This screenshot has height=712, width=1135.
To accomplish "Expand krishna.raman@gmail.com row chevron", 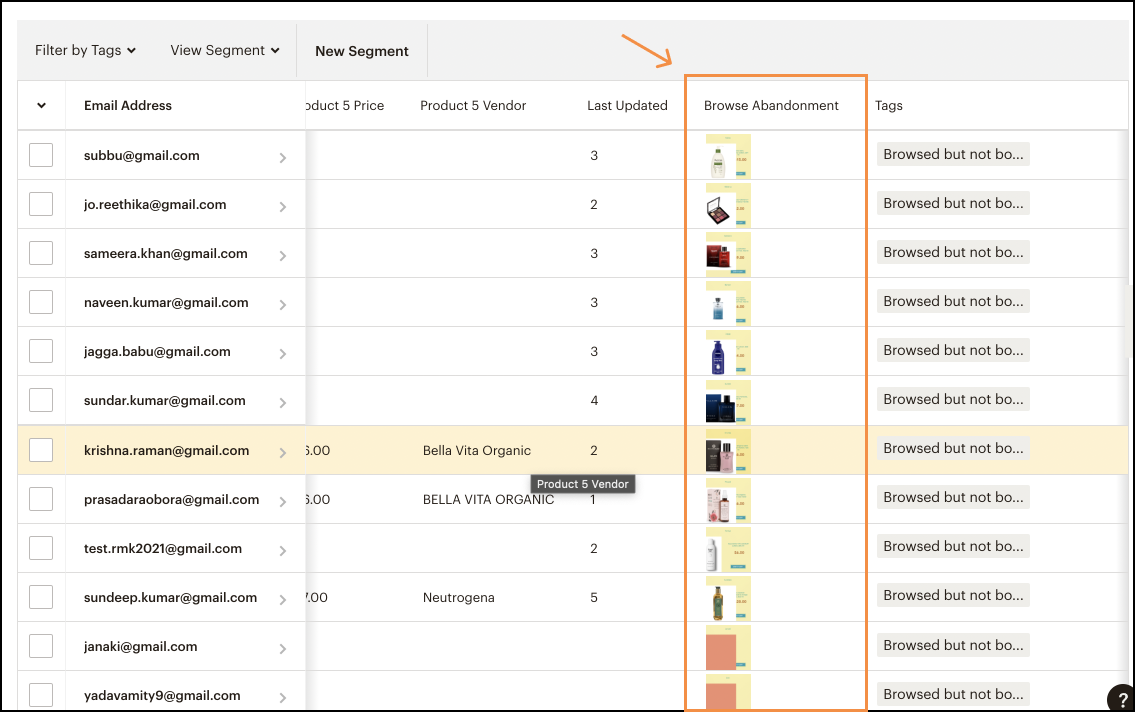I will click(283, 453).
